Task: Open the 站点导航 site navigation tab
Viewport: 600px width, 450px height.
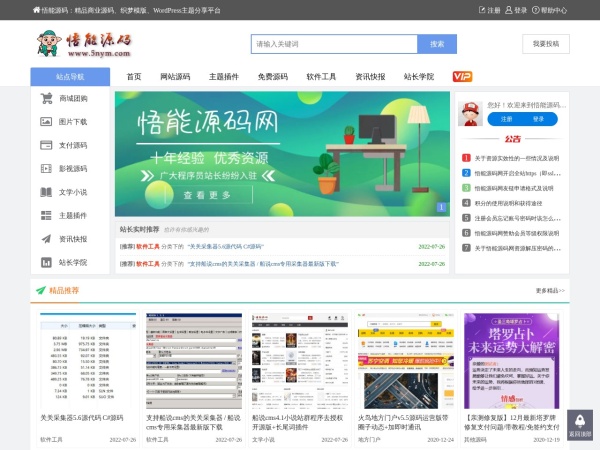Action: 70,77
